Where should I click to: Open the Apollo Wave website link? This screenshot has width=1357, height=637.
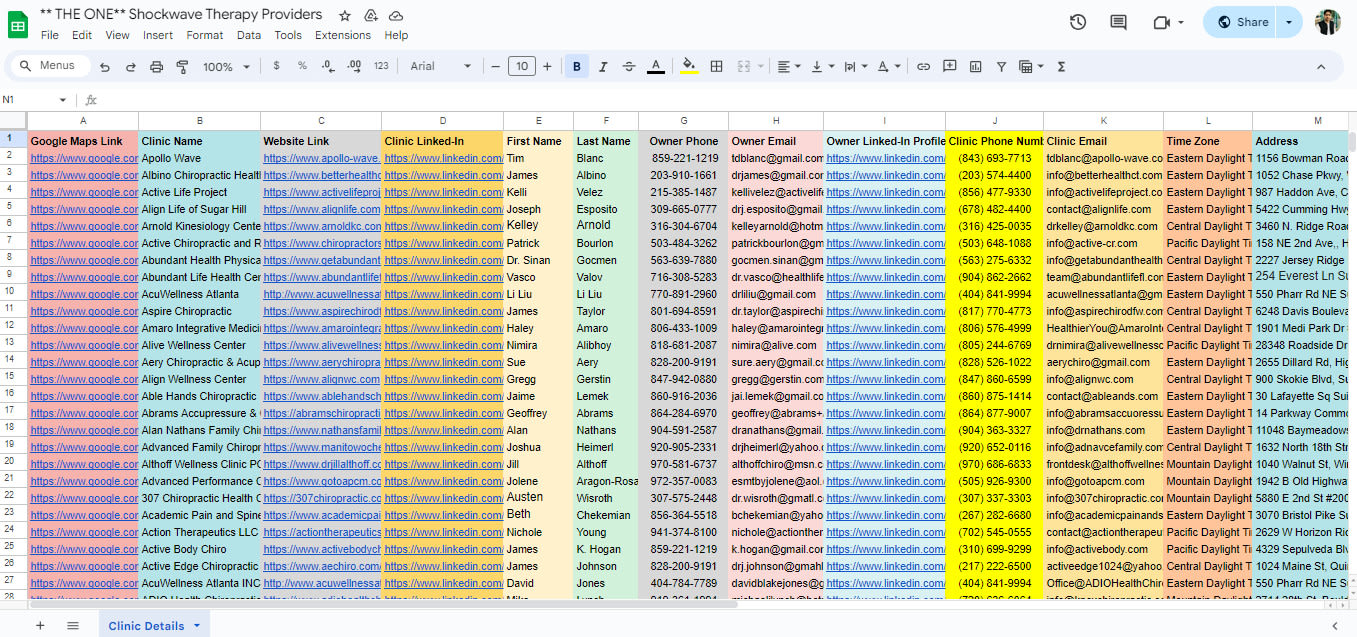tap(321, 158)
